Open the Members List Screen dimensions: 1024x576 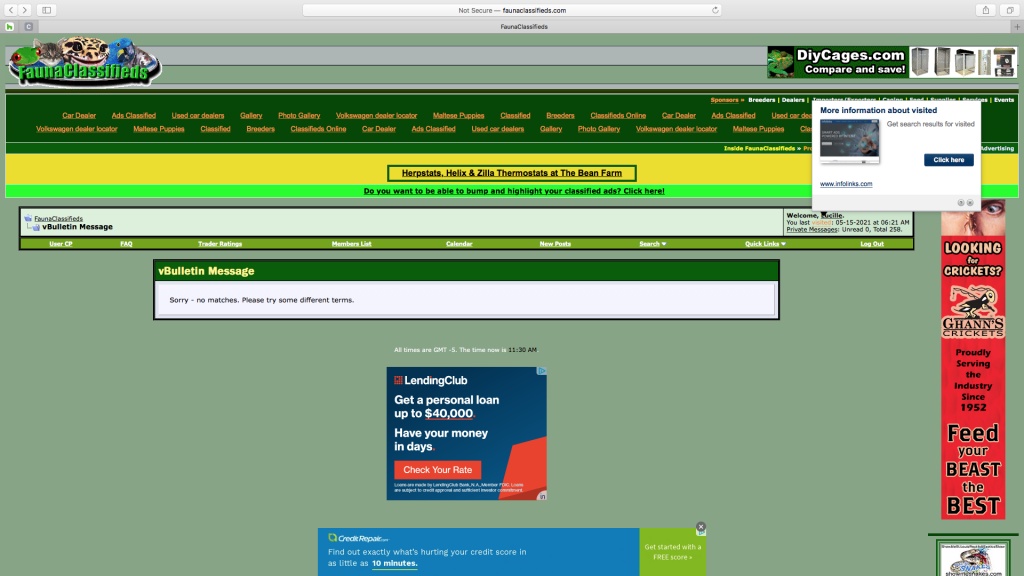pyautogui.click(x=351, y=244)
